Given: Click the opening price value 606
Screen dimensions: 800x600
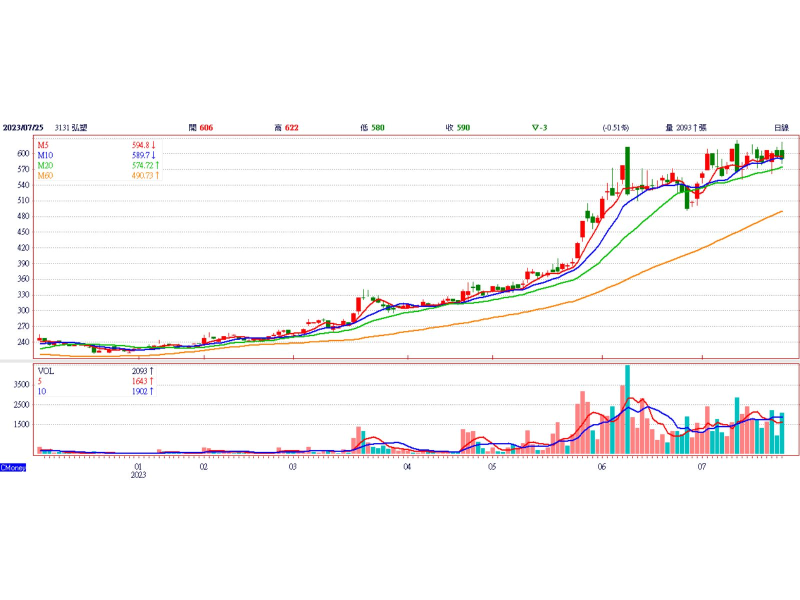Looking at the screenshot, I should coord(206,128).
